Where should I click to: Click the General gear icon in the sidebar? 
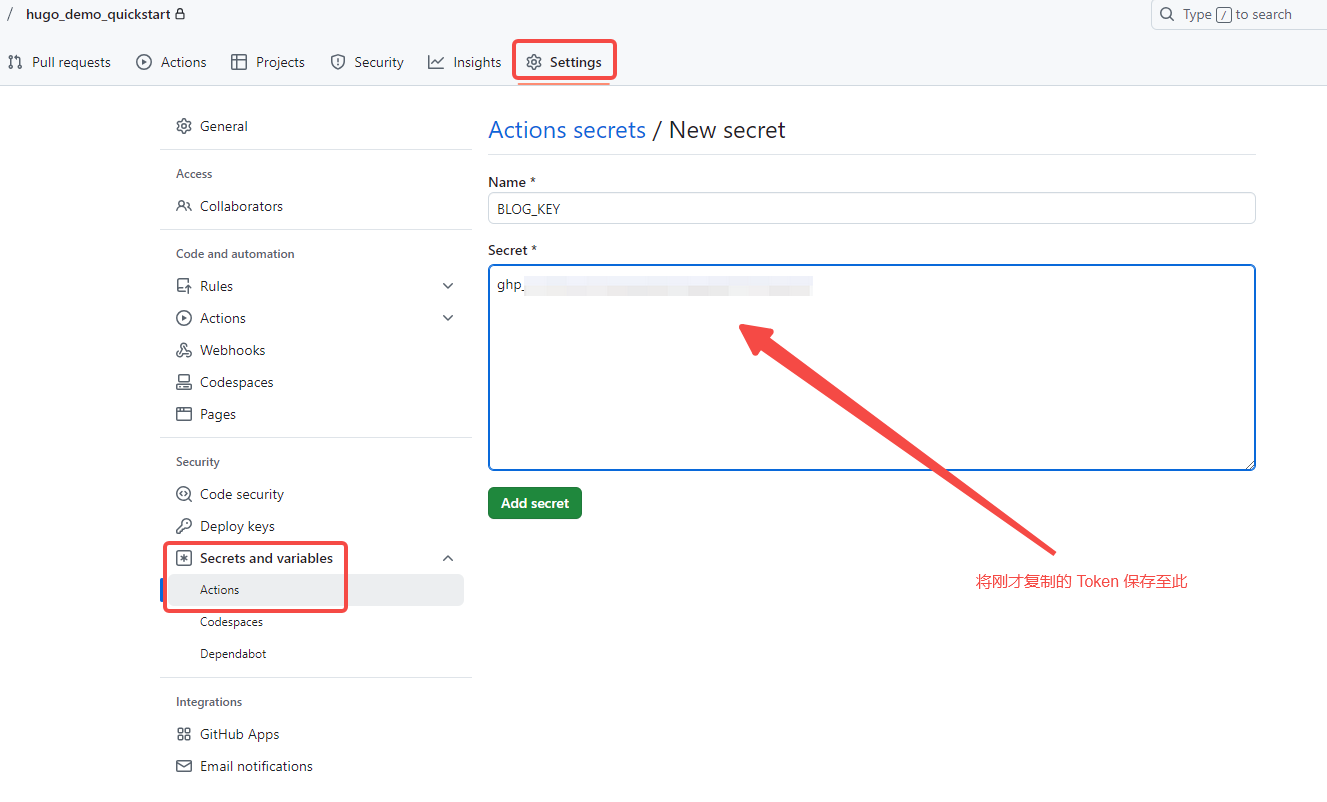click(184, 126)
